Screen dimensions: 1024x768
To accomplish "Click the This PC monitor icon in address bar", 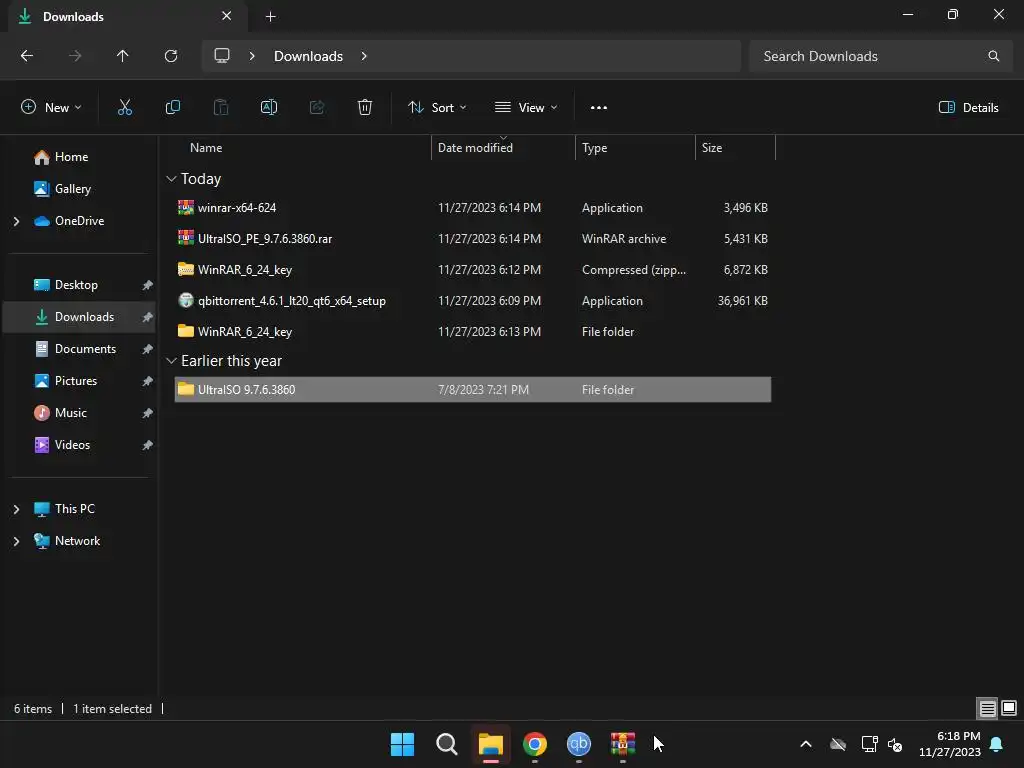I will pos(222,56).
